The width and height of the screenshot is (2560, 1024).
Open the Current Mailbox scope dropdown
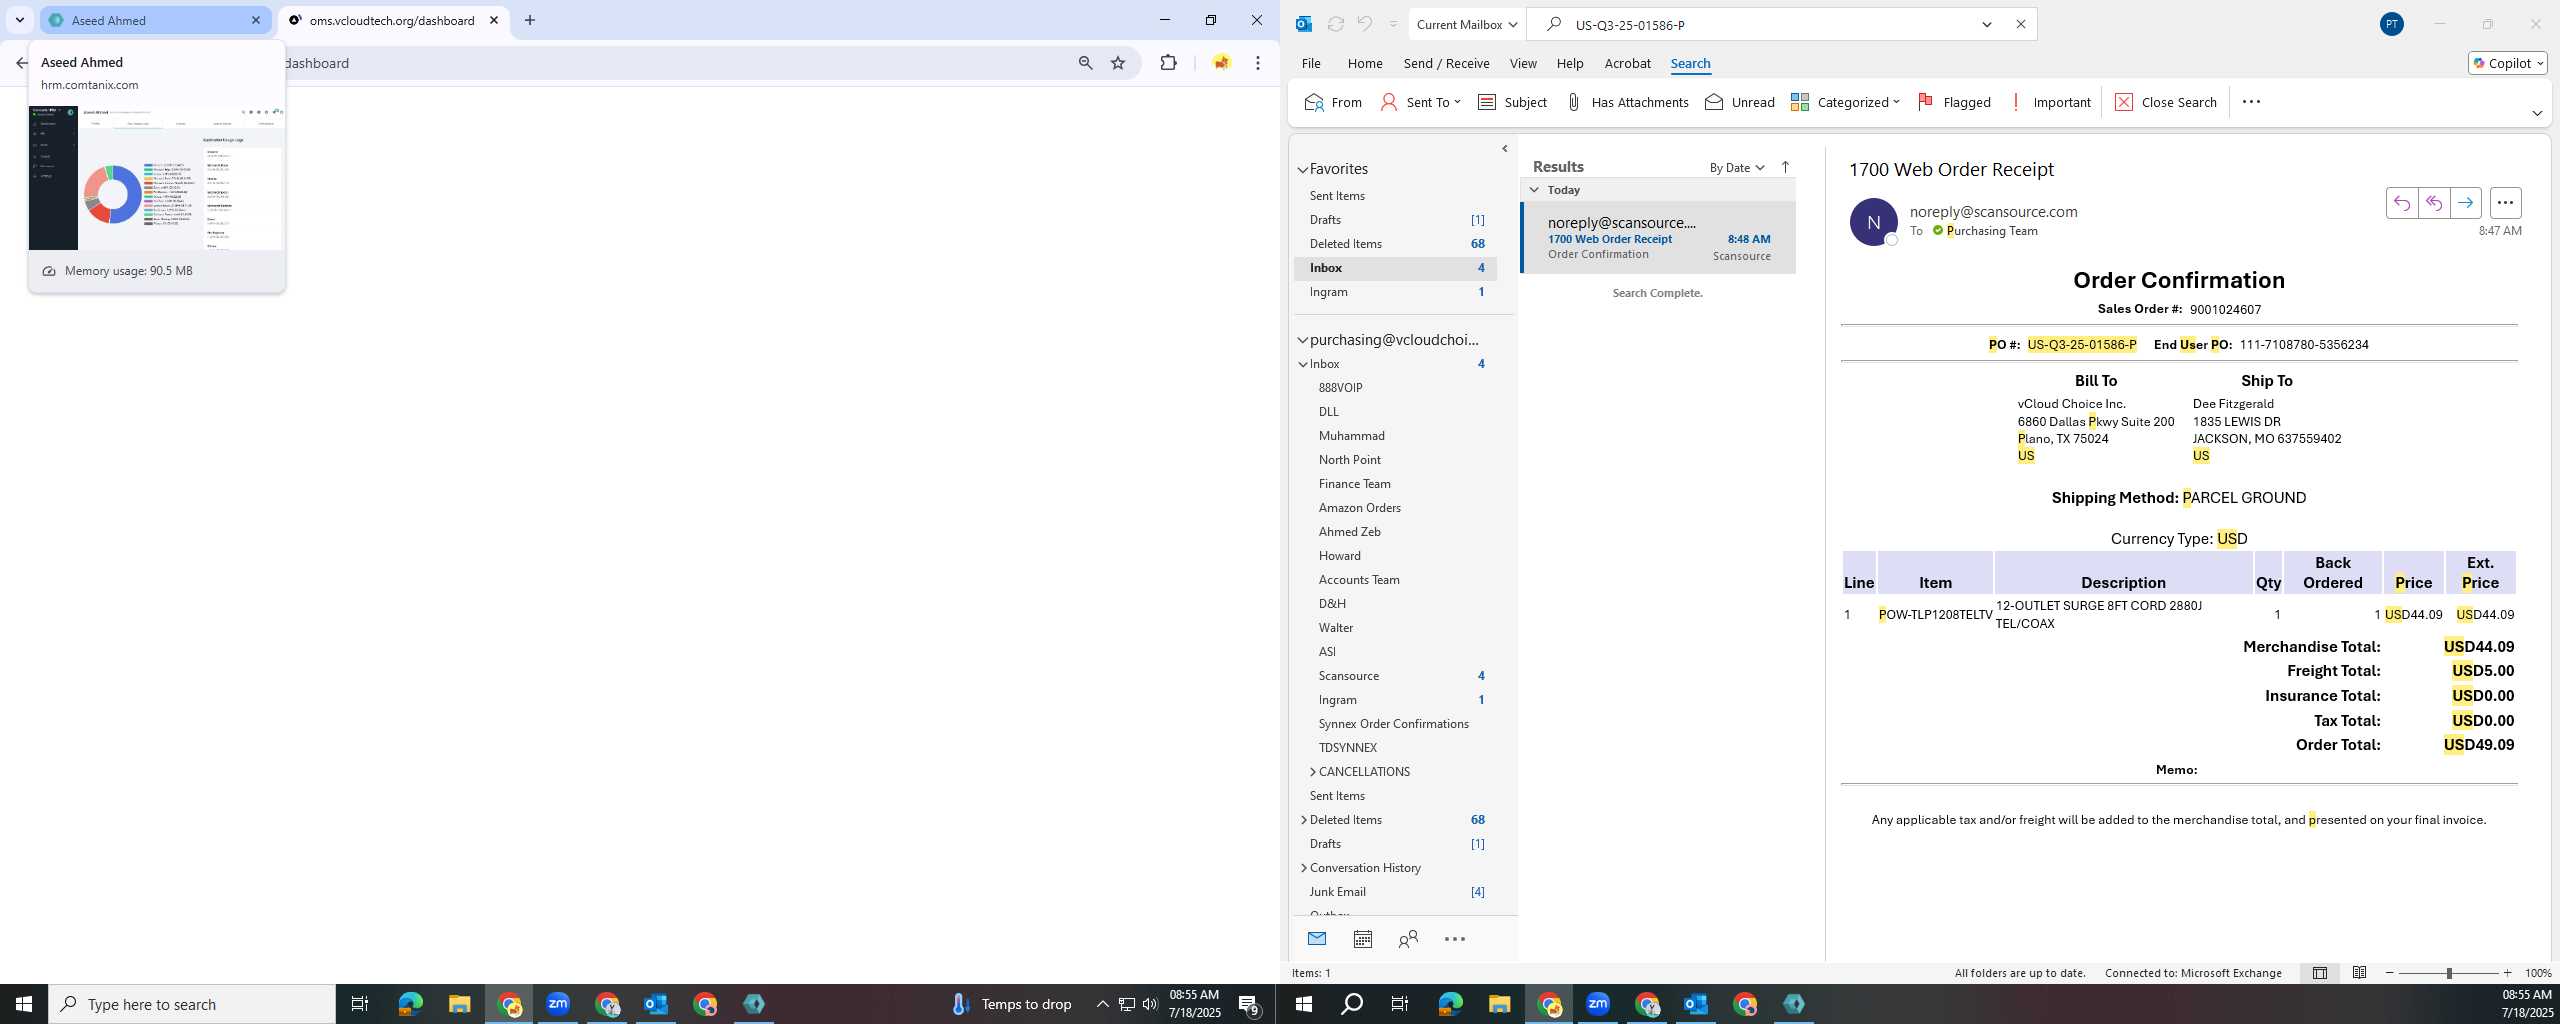[x=1466, y=24]
